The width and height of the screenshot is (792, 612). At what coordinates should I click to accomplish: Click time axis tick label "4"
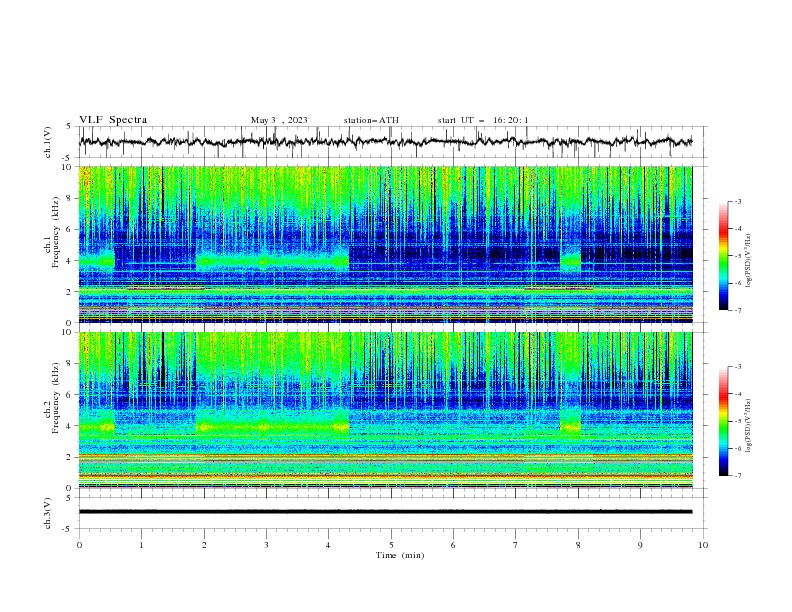[328, 545]
